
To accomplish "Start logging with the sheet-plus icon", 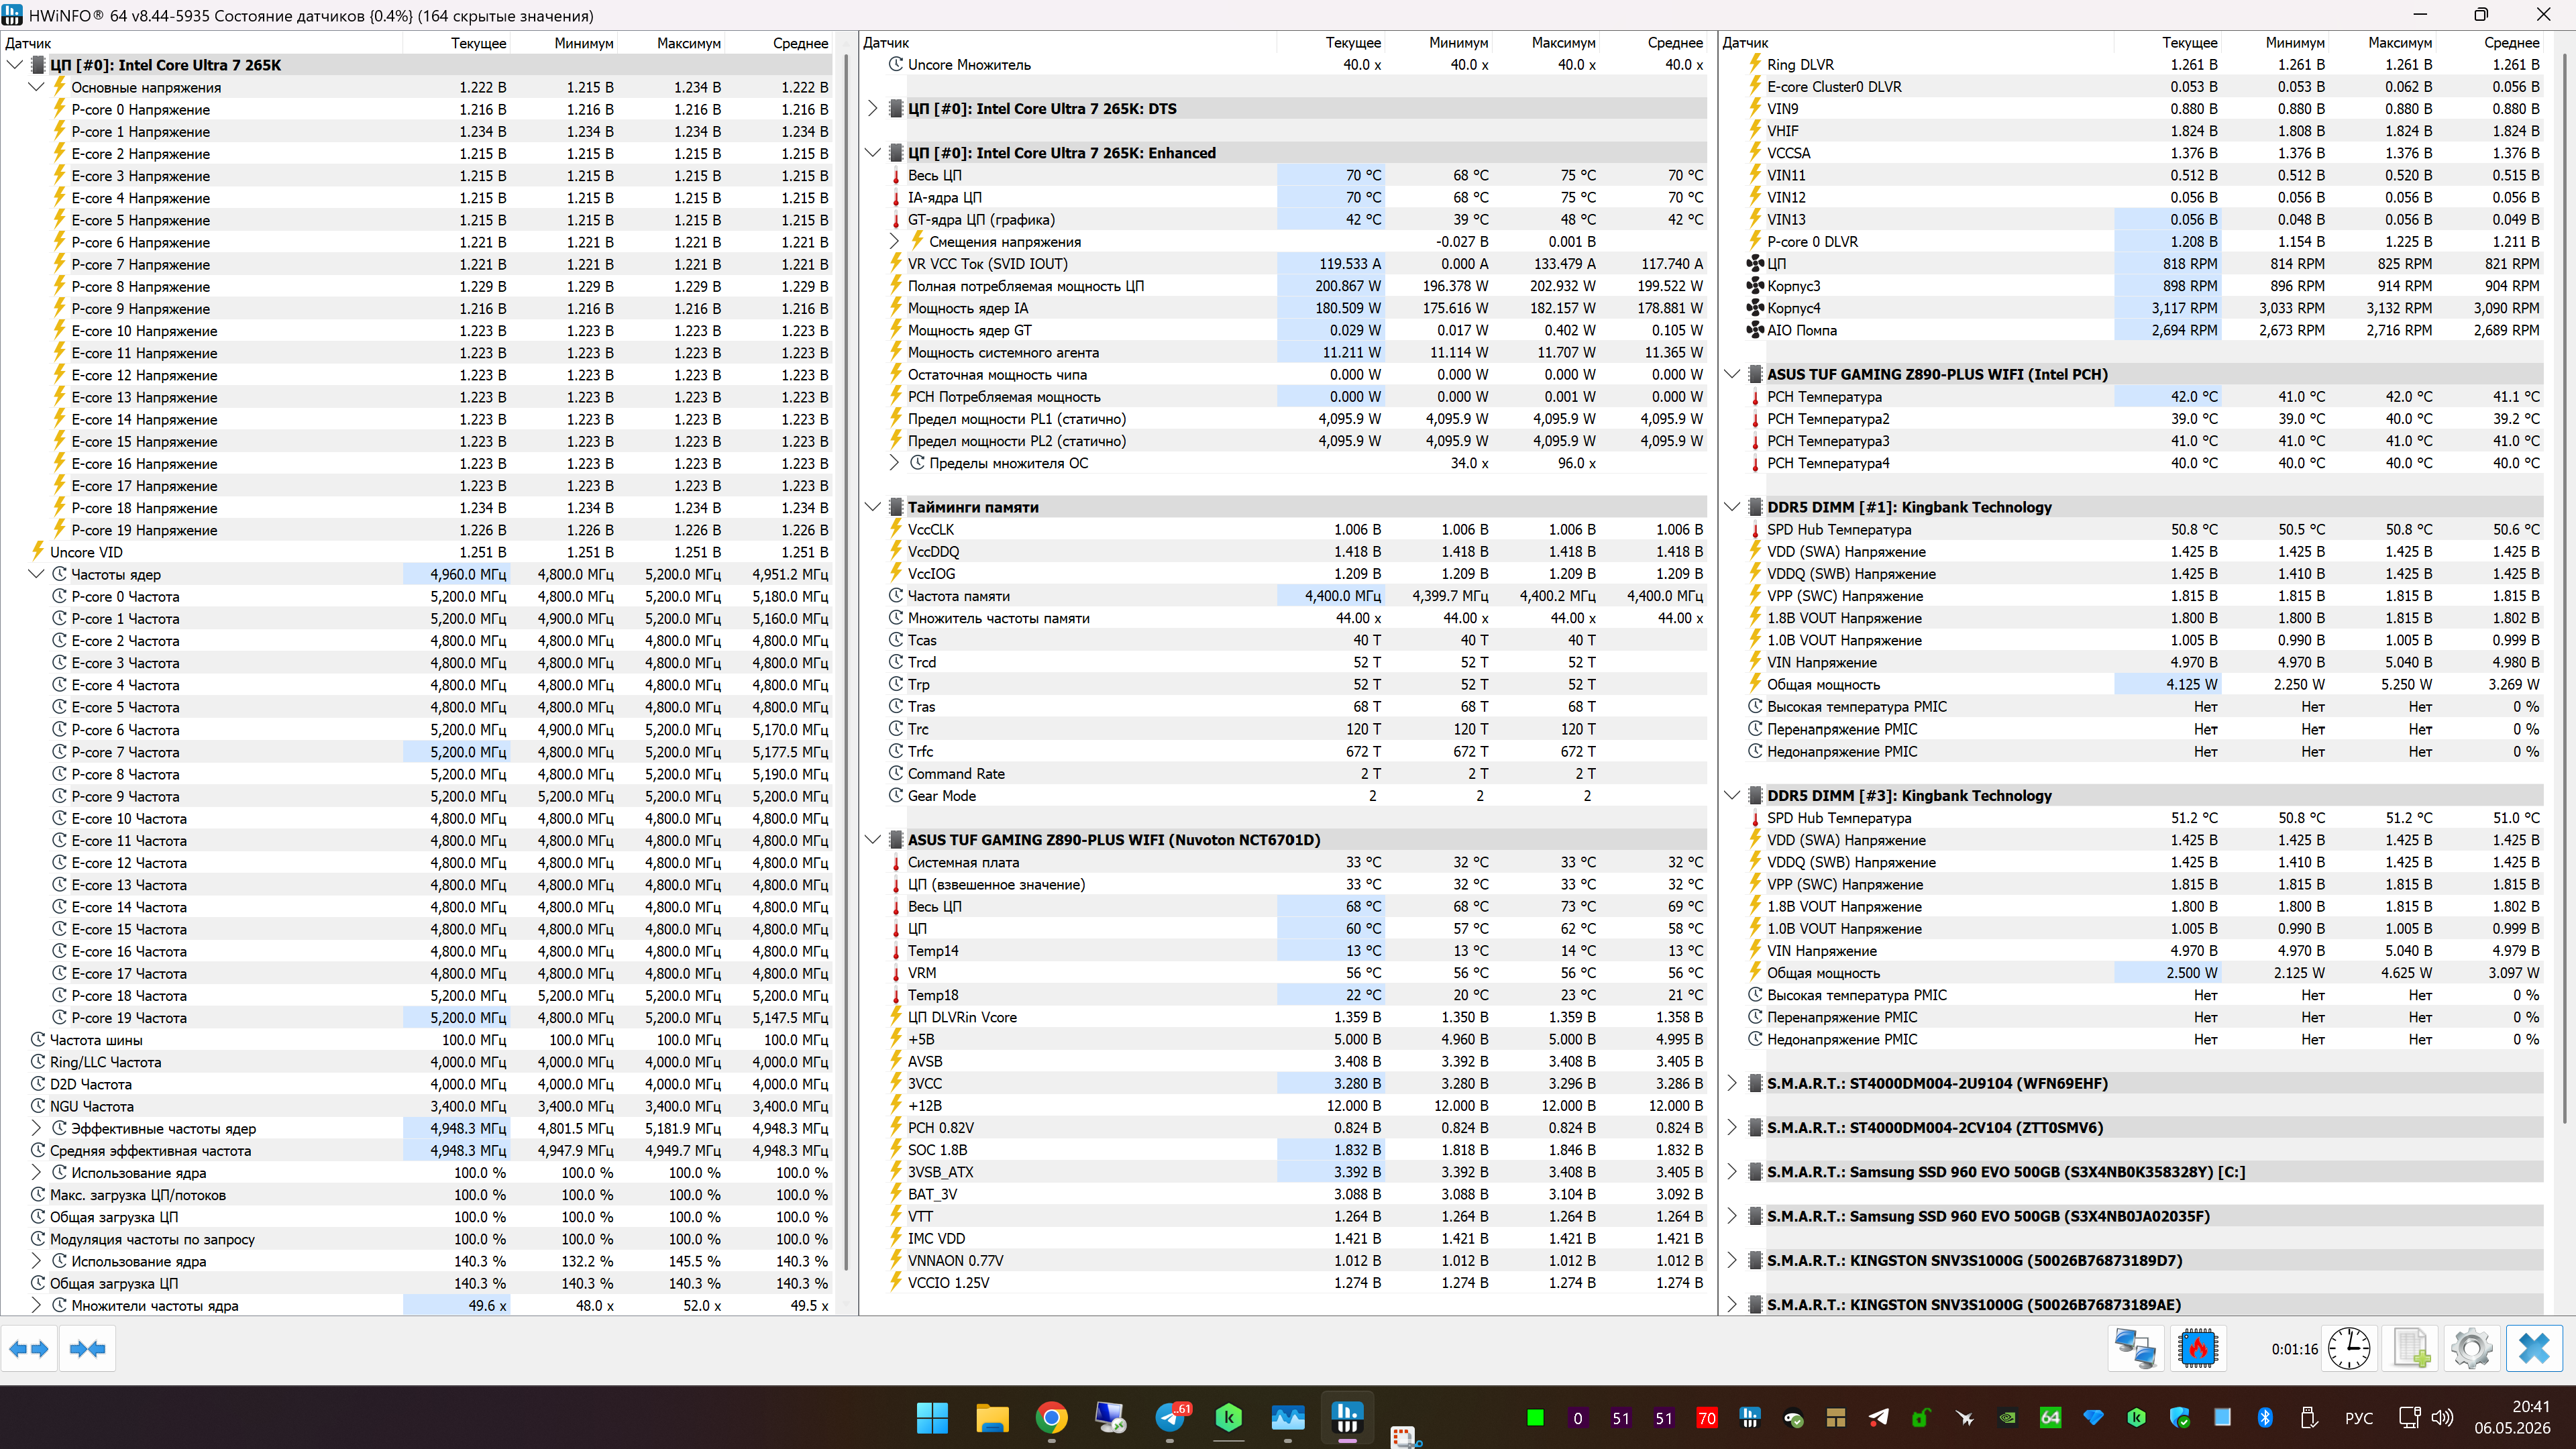I will point(2411,1349).
